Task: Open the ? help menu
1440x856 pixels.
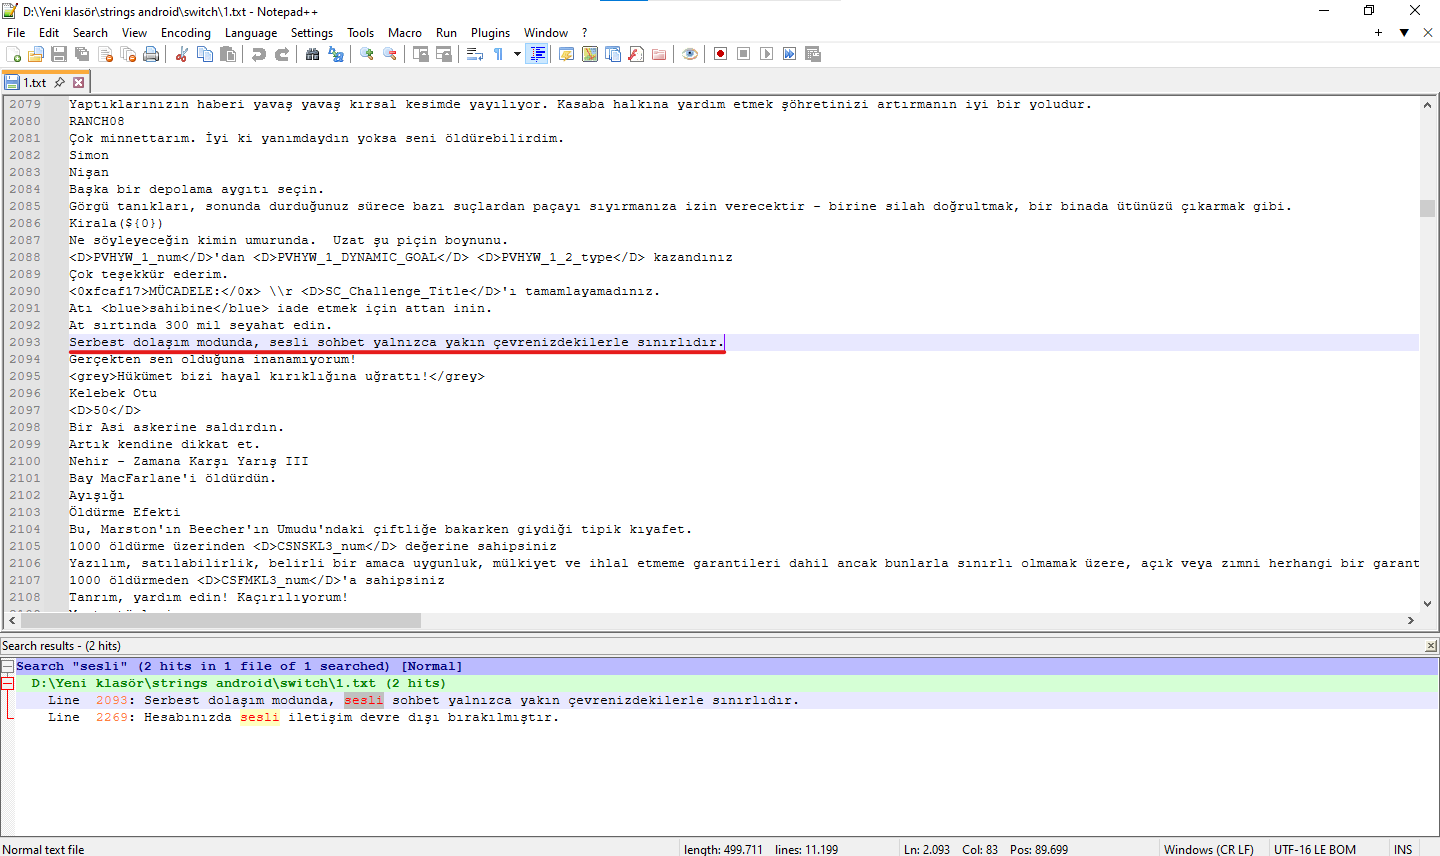Action: click(x=585, y=33)
